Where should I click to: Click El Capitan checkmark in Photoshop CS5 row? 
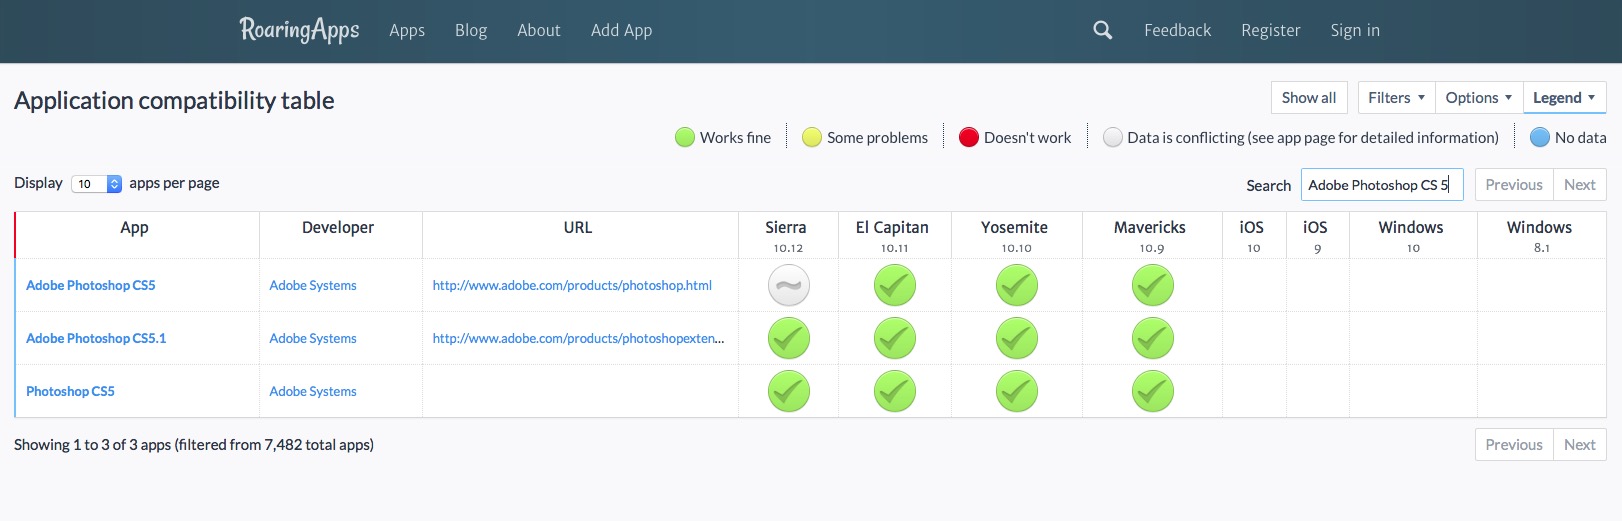[895, 391]
